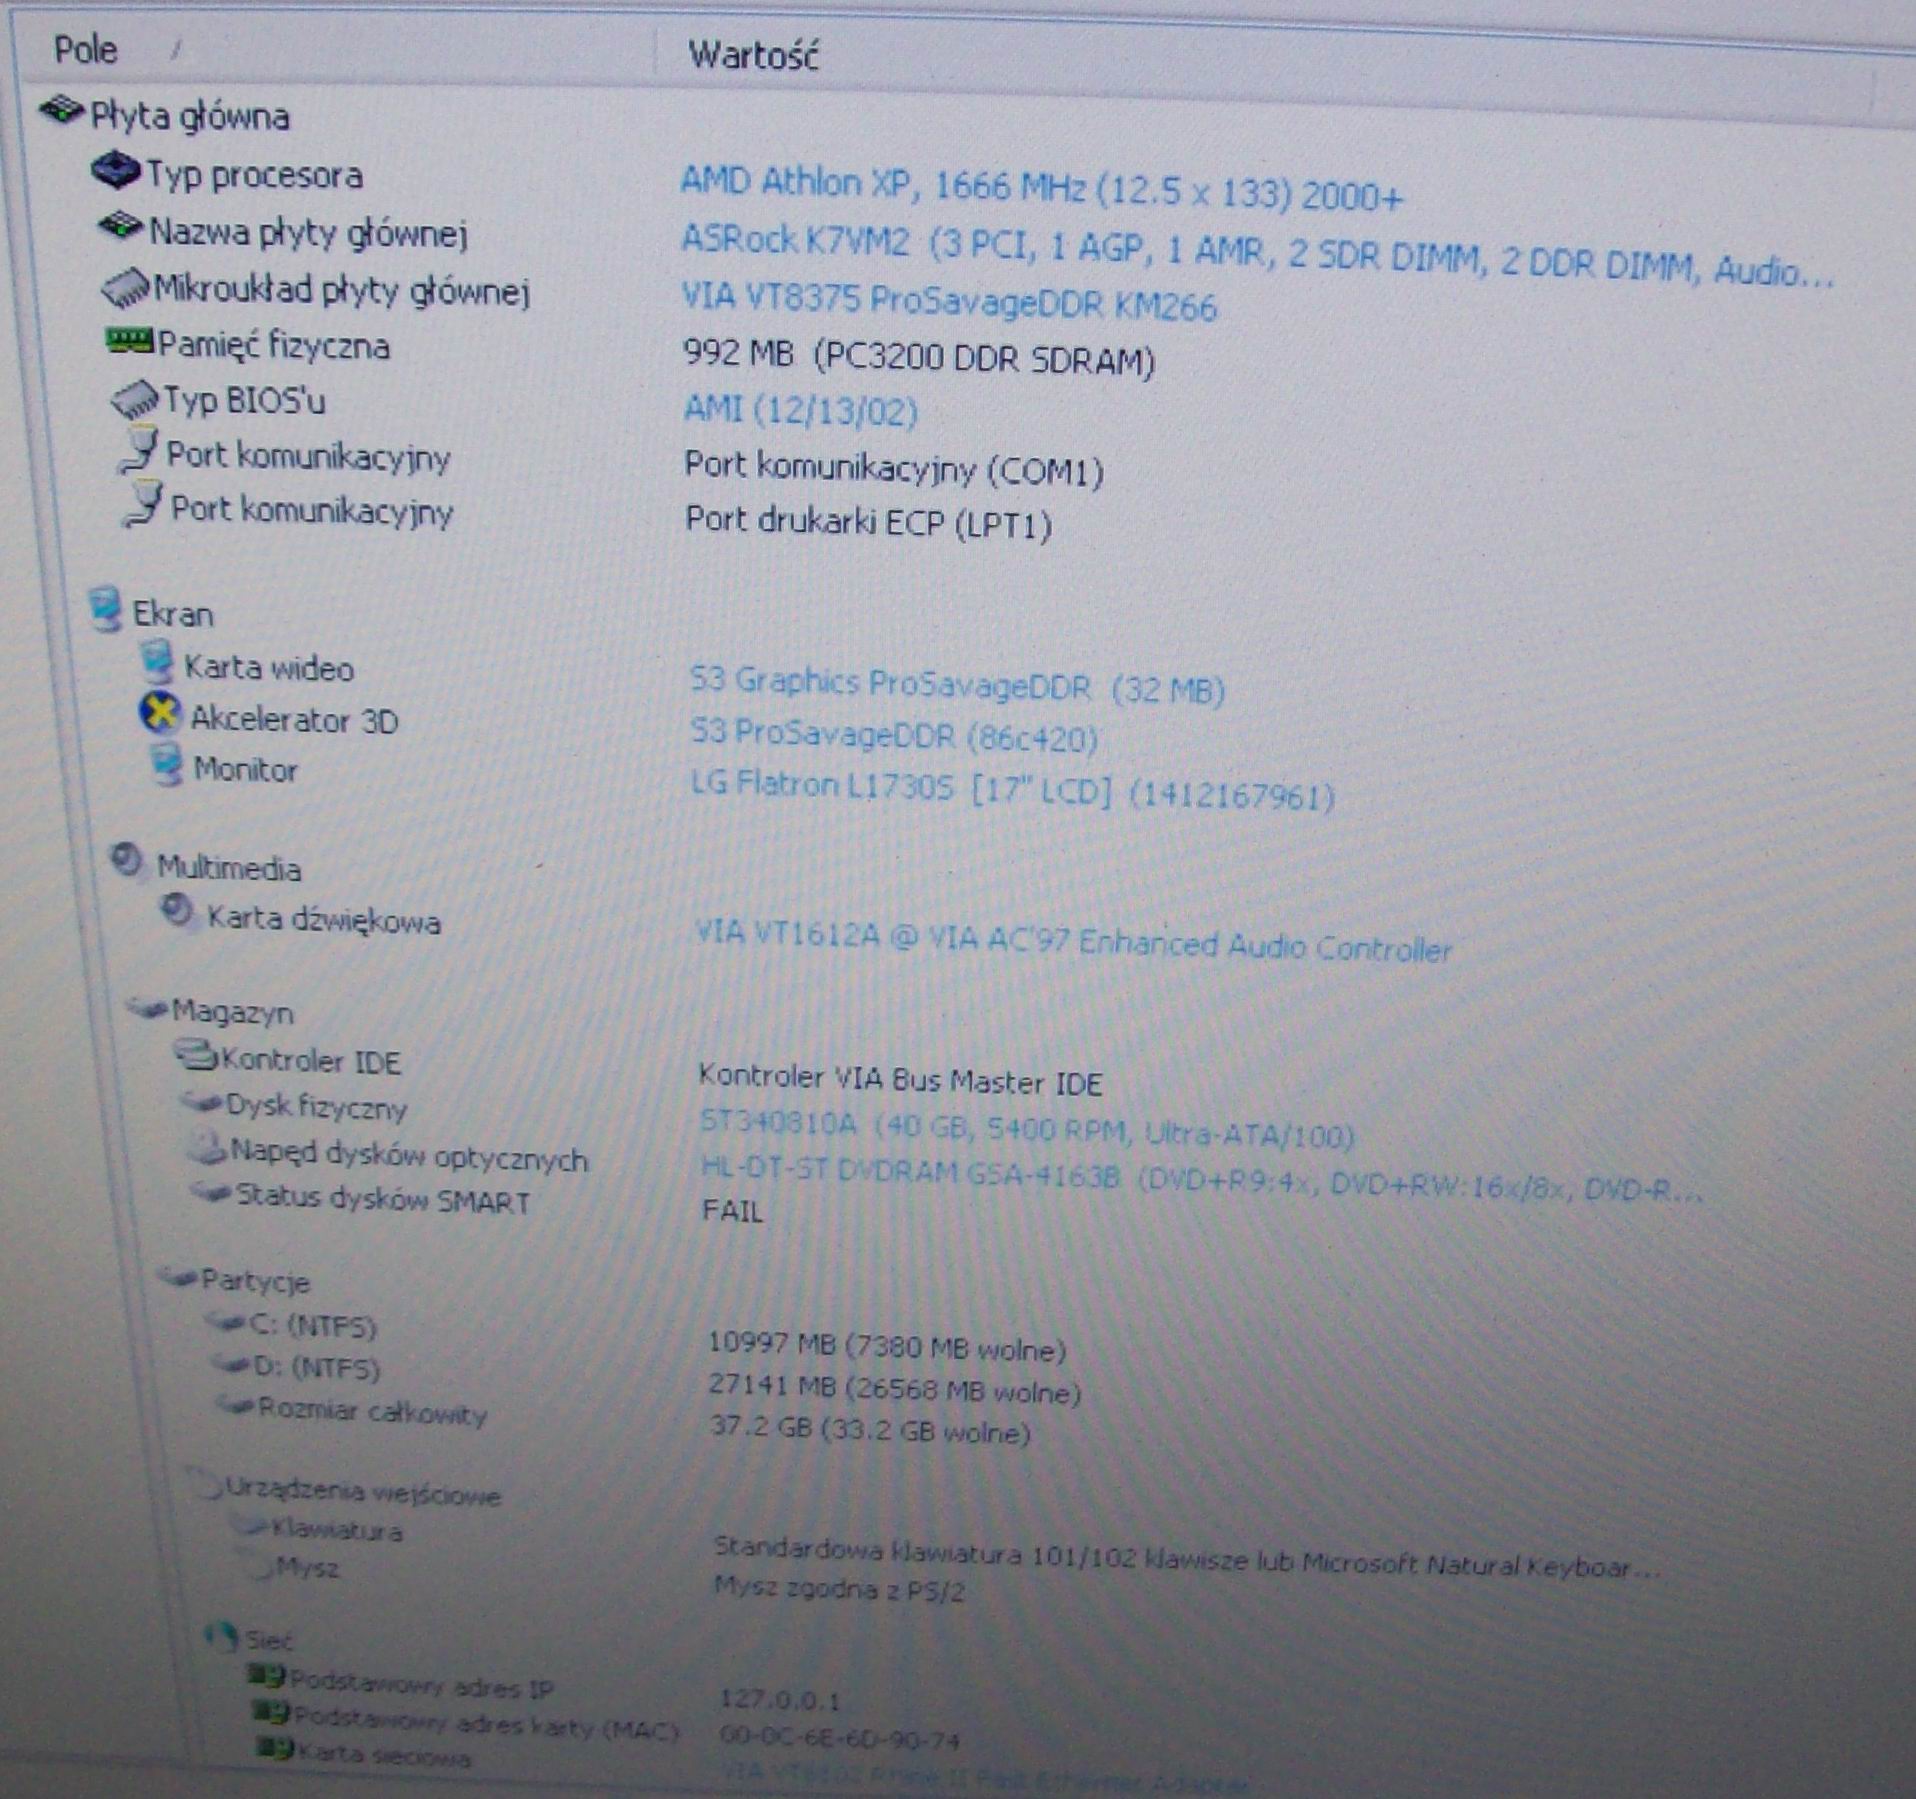Open the VIA VT1612A audio controller link
The width and height of the screenshot is (1916, 1799).
coord(1073,942)
